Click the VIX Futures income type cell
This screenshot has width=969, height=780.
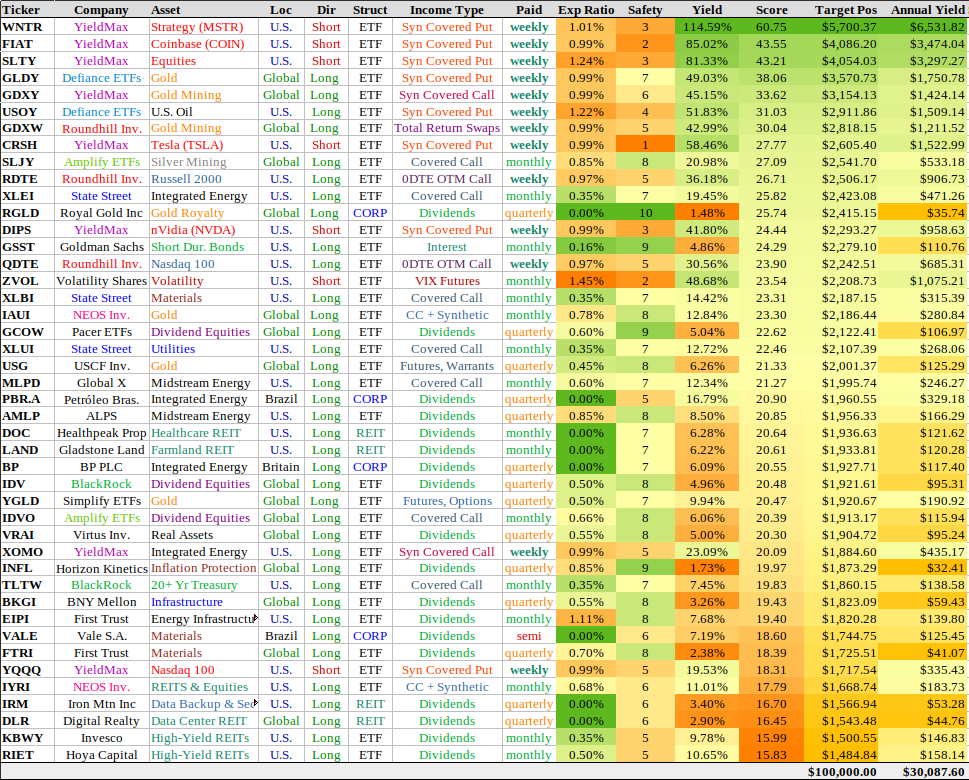point(447,281)
